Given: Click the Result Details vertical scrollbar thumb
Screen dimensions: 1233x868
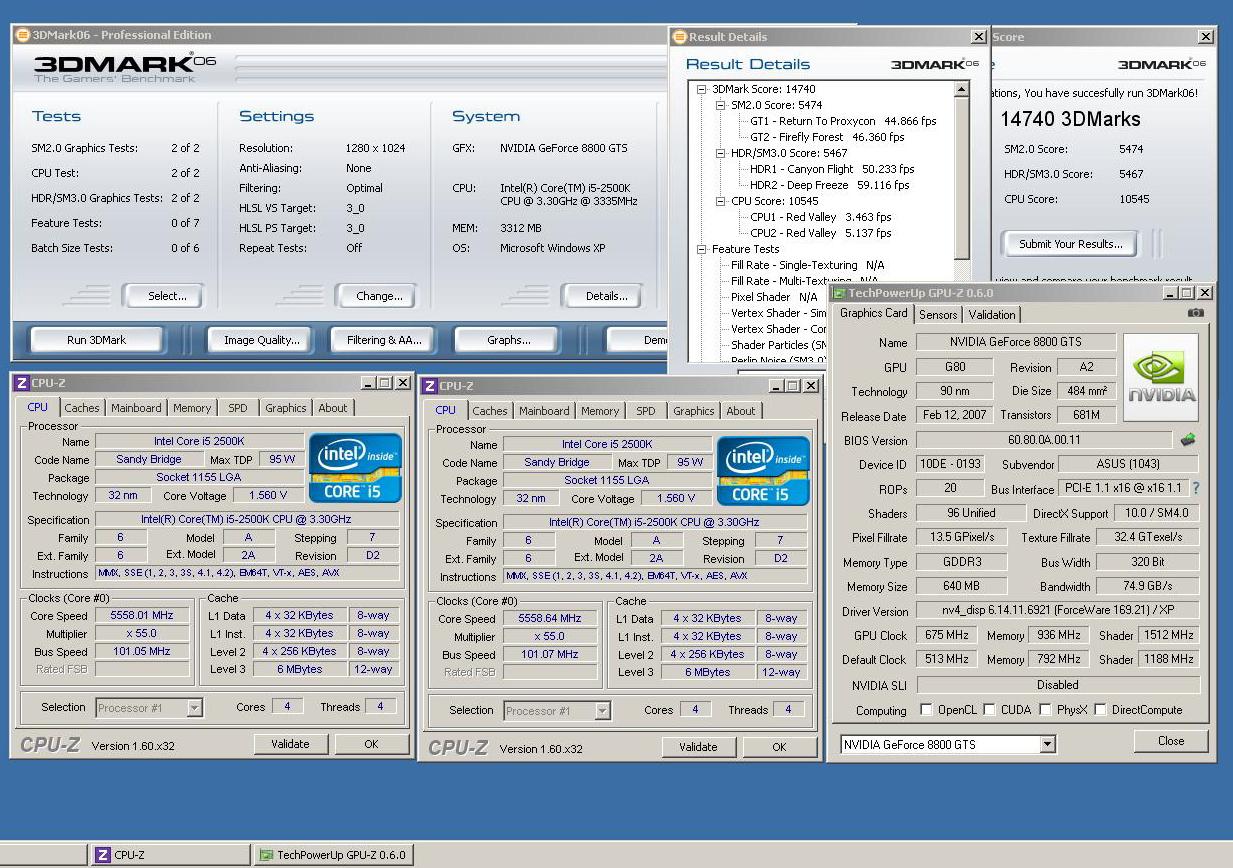Looking at the screenshot, I should [962, 178].
